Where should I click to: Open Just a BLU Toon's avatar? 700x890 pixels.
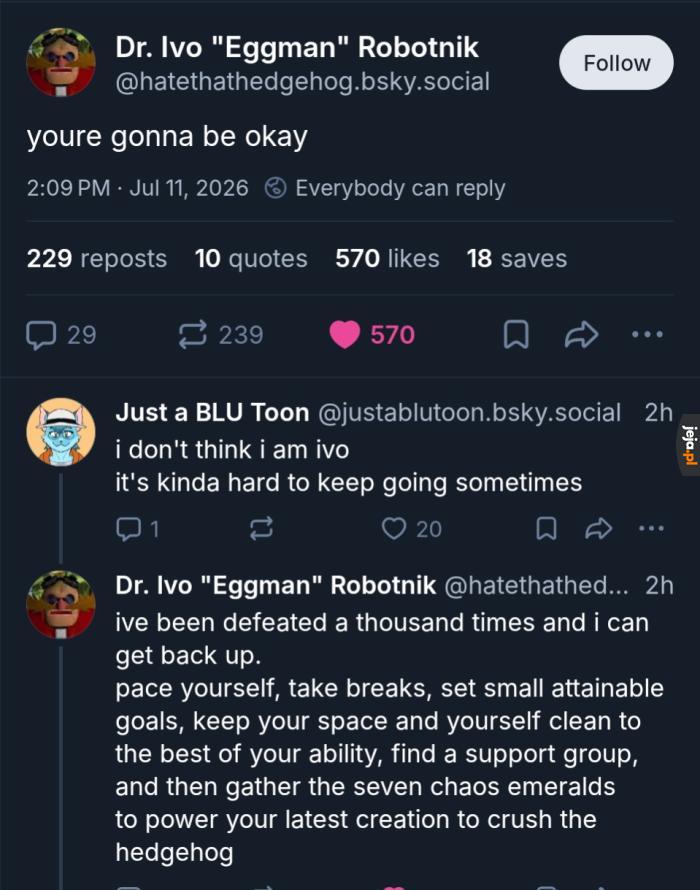pos(61,432)
